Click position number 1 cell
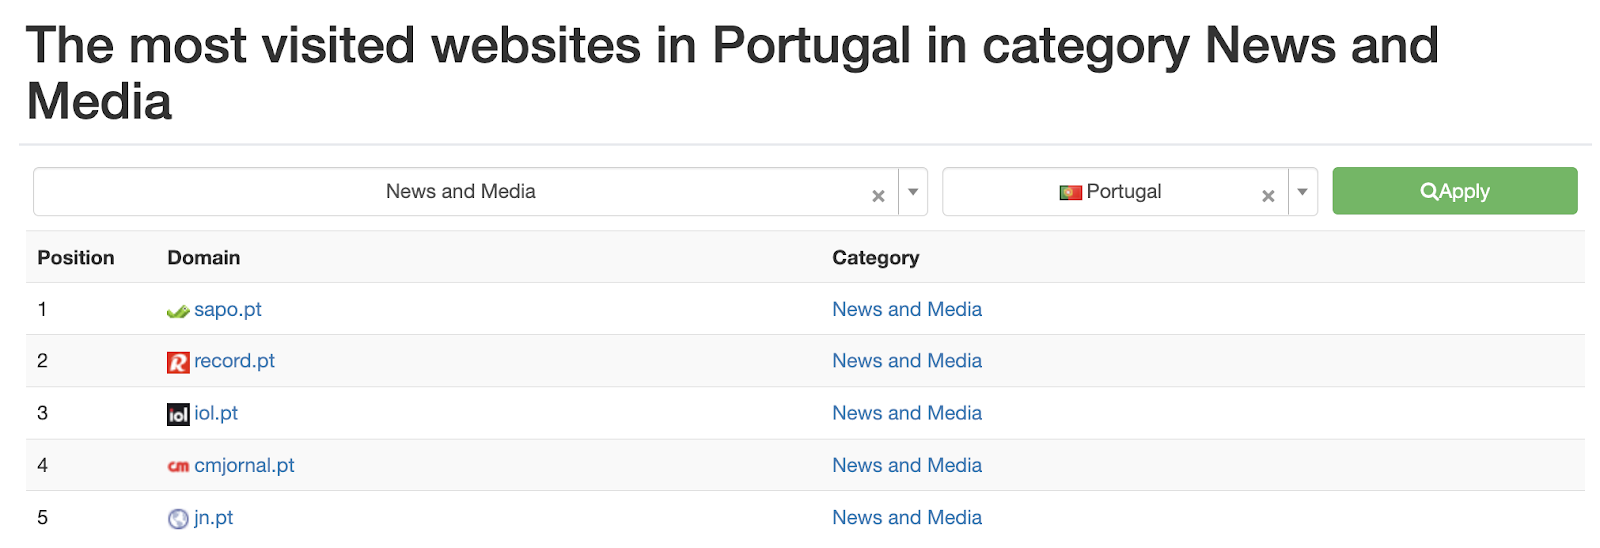Viewport: 1600px width, 548px height. (x=42, y=309)
